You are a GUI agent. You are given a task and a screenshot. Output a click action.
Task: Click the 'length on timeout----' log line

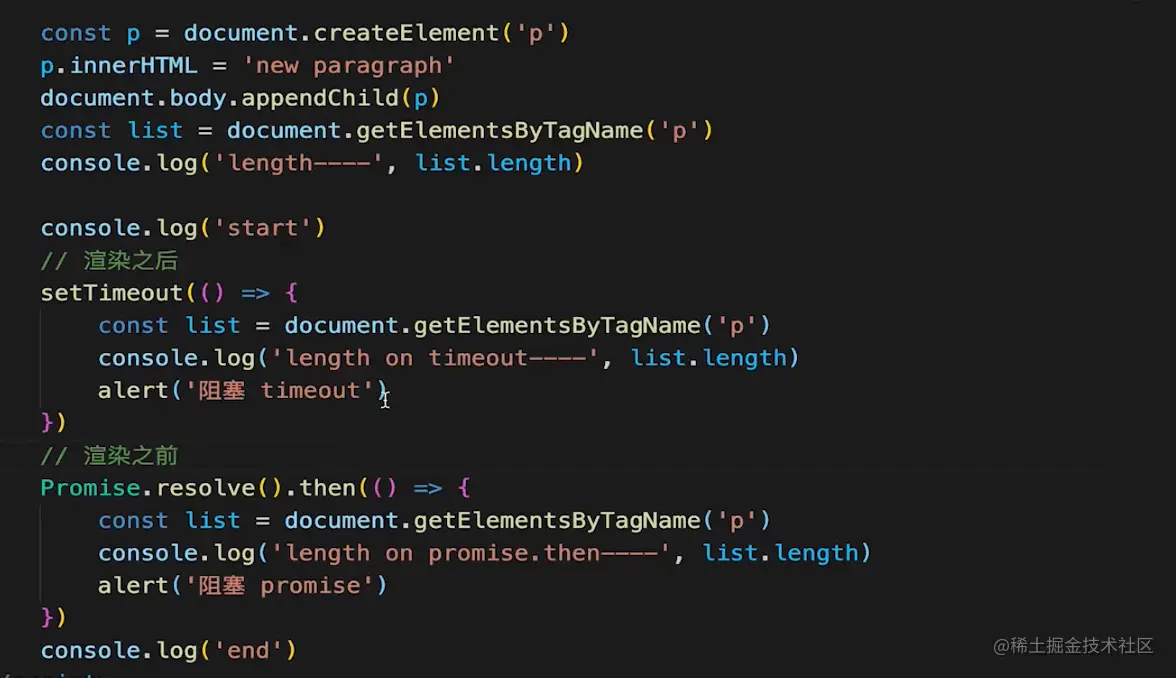coord(448,358)
